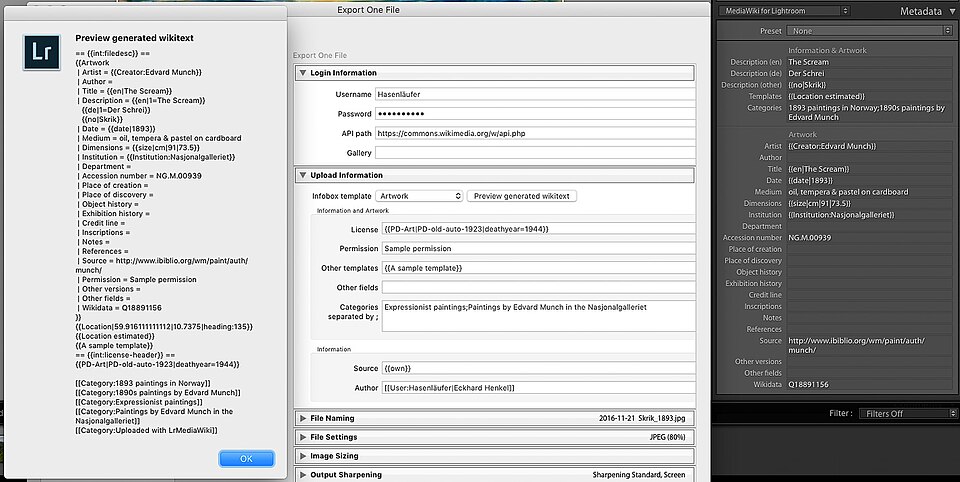This screenshot has width=960, height=482.
Task: Click Dimensions field in Metadata panel
Action: point(870,203)
